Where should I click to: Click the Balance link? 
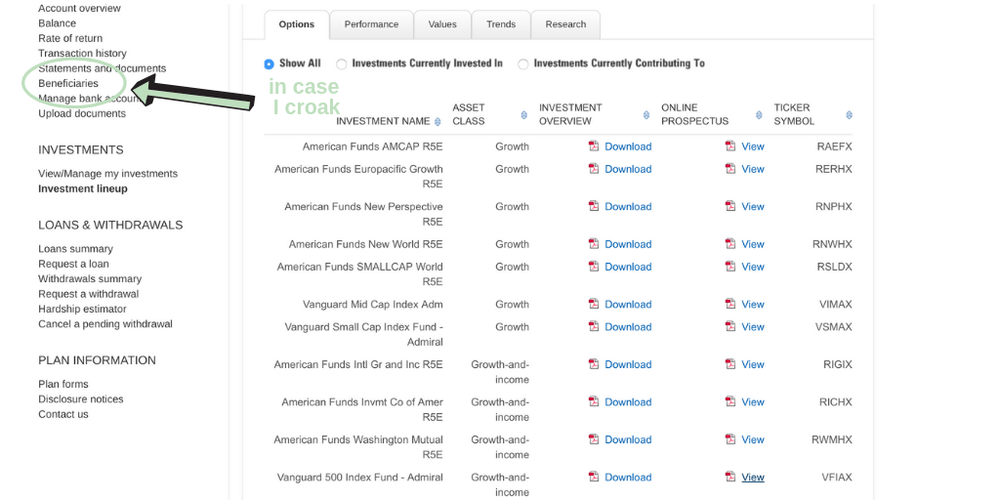pos(57,23)
